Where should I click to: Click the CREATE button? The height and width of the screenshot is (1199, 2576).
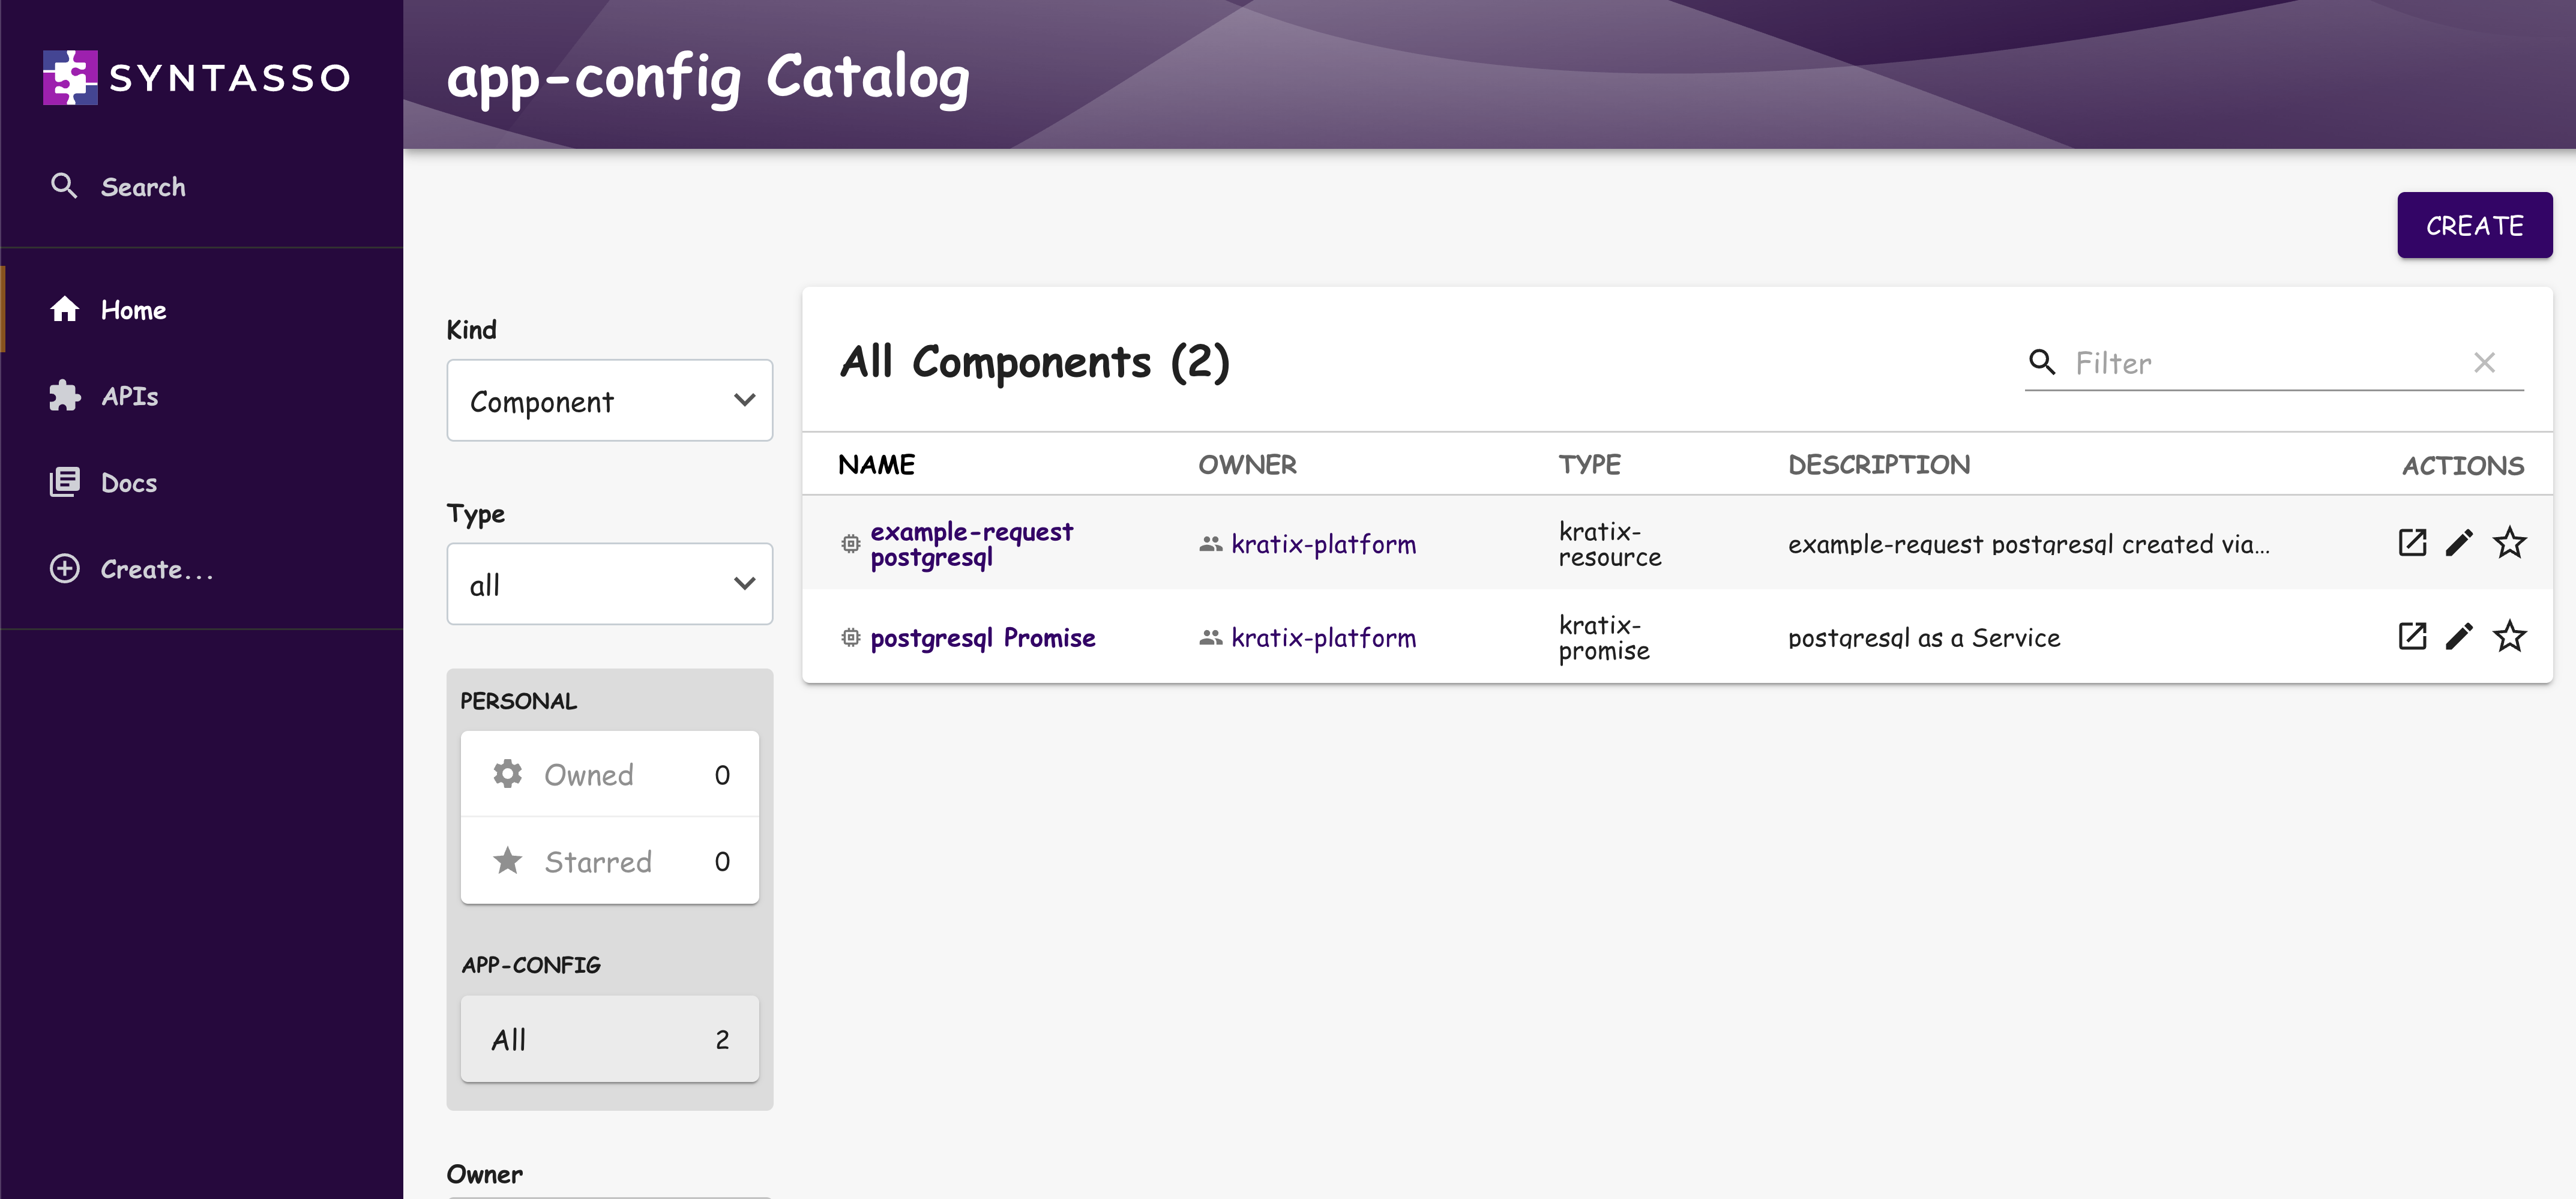tap(2474, 225)
